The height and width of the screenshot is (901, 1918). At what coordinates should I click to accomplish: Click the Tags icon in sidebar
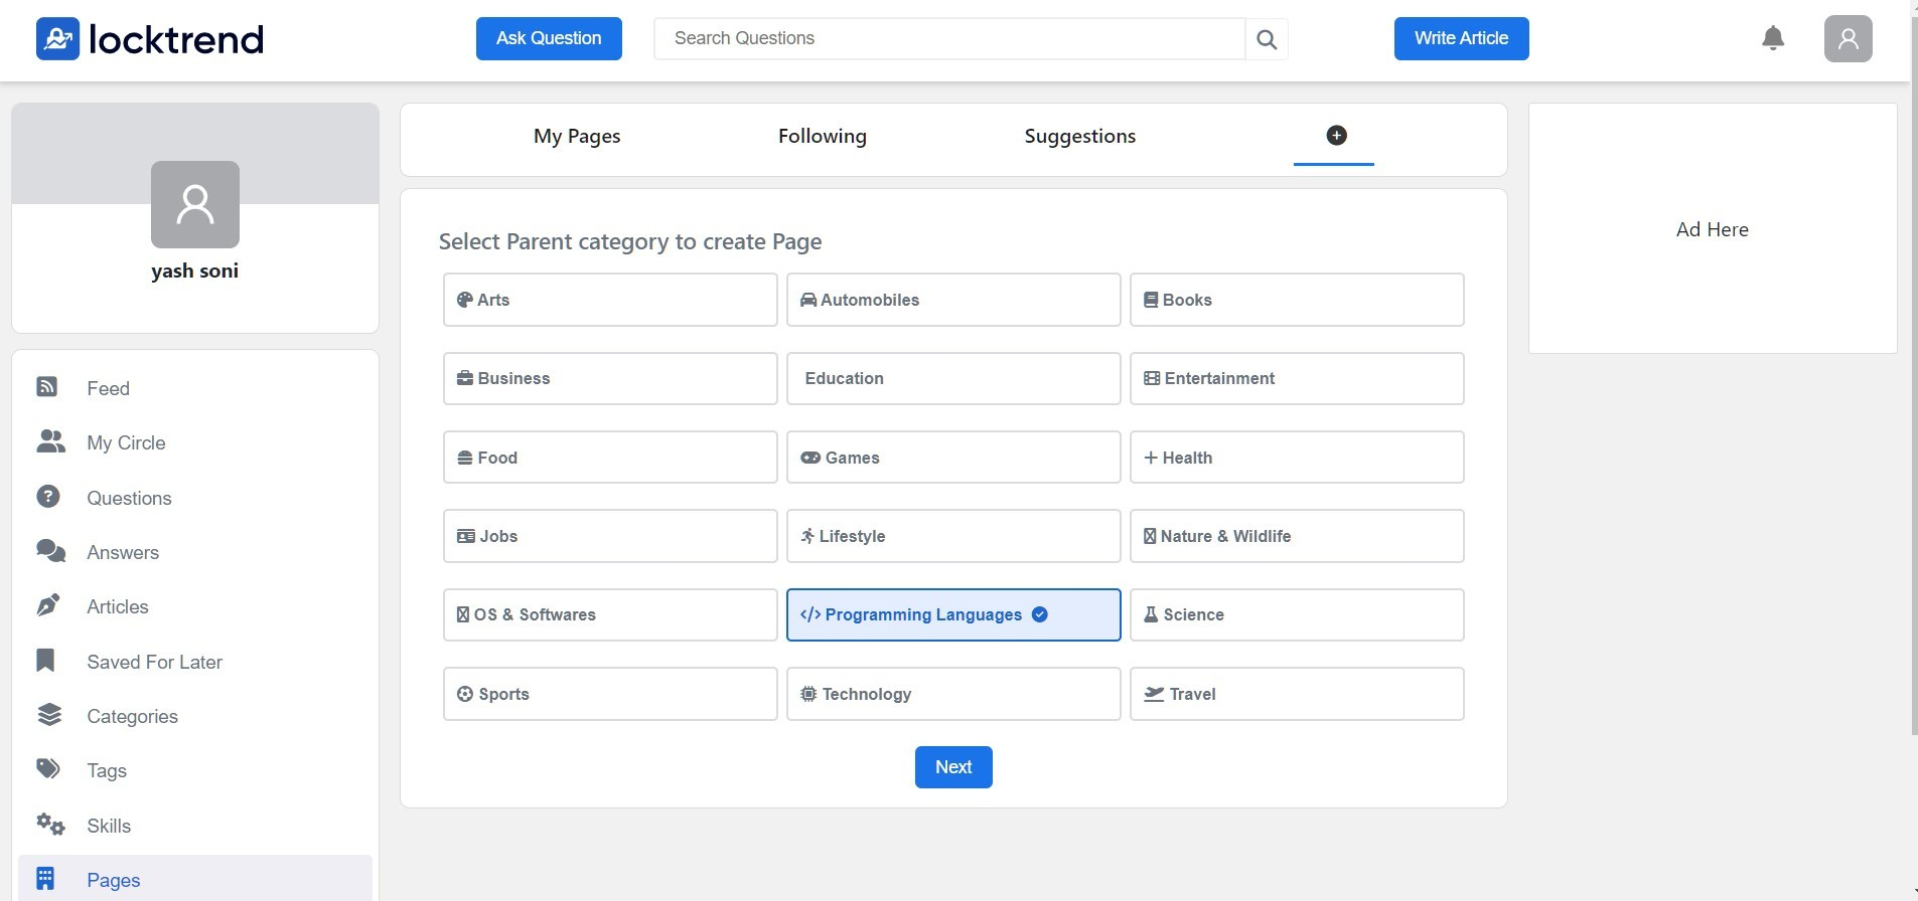[48, 769]
